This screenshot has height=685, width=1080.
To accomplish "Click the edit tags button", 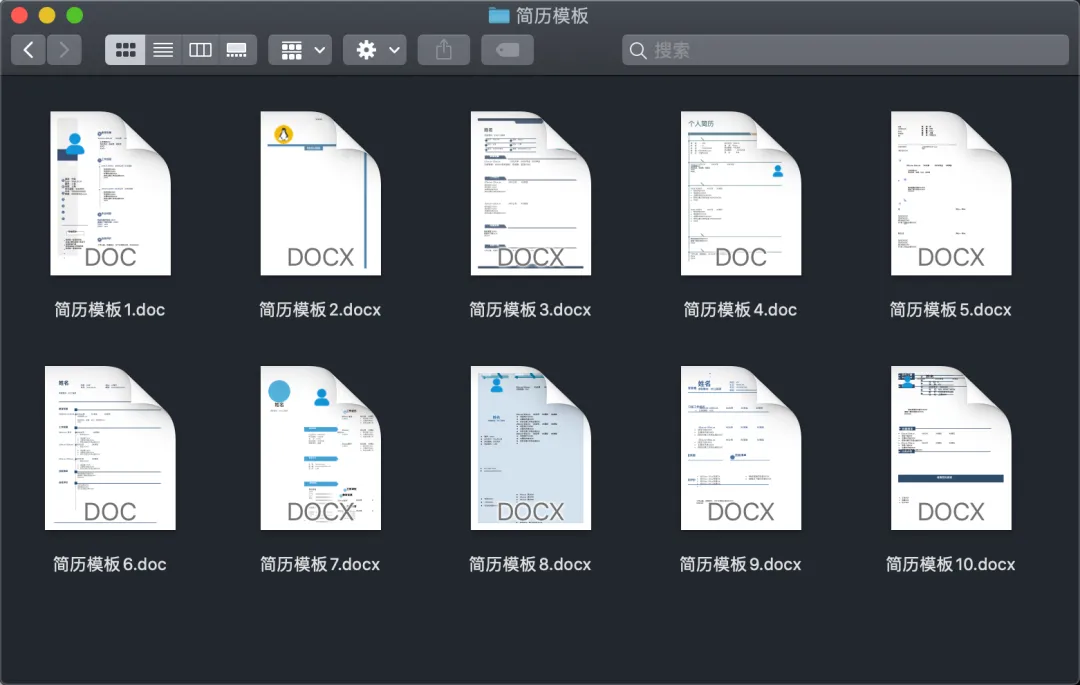I will point(508,50).
